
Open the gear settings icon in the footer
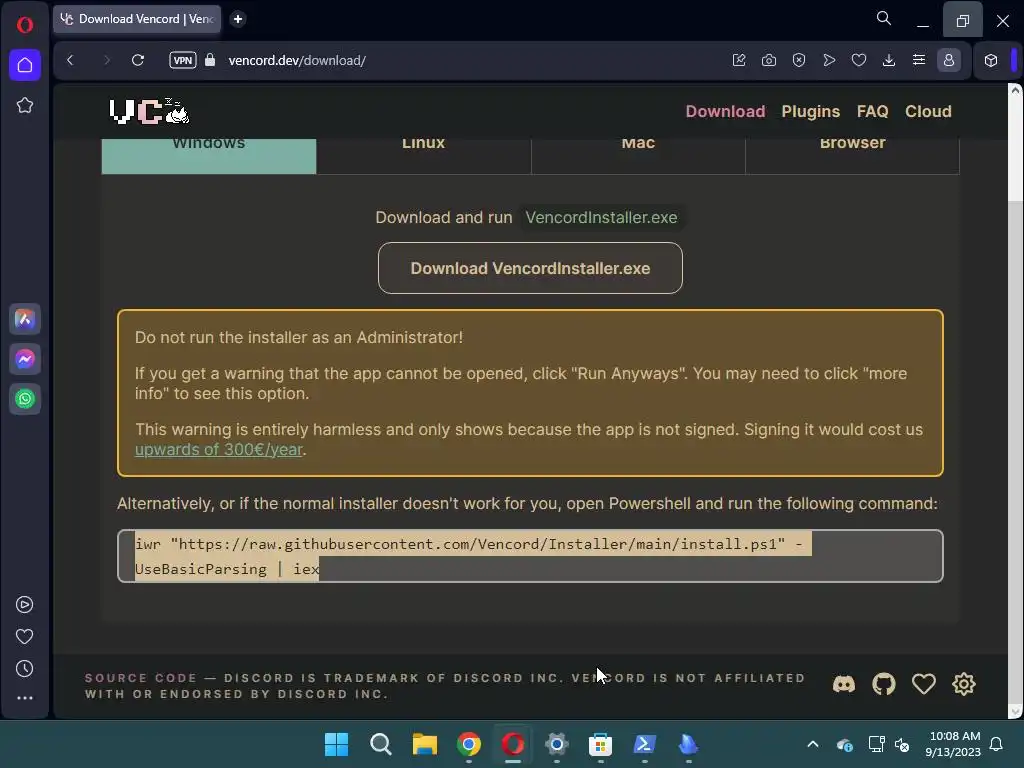point(964,684)
